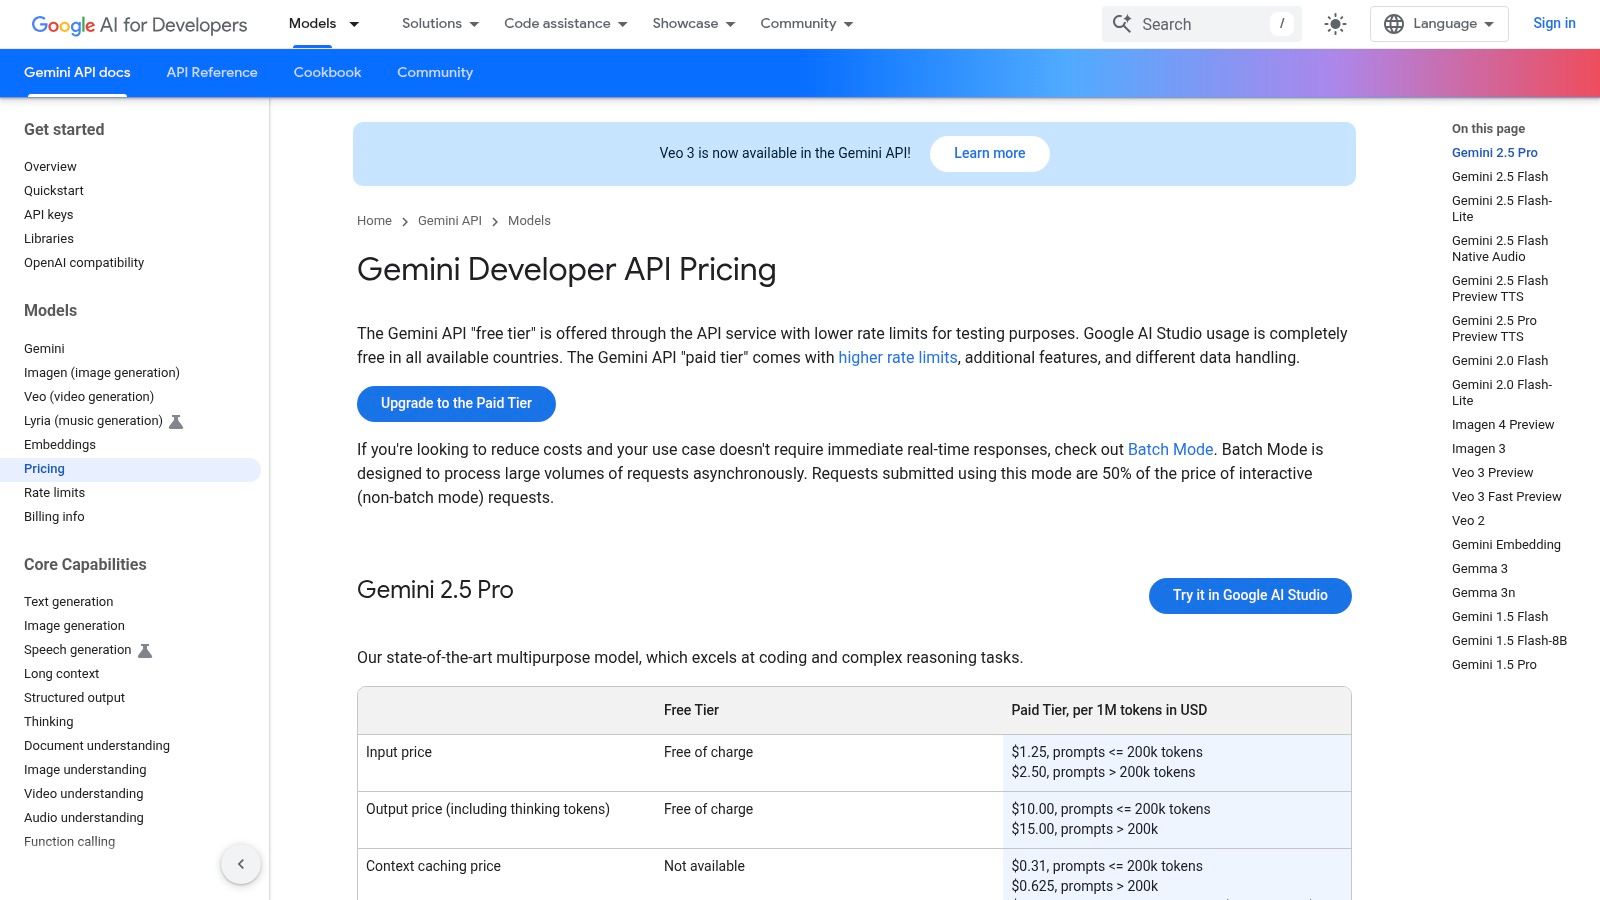Viewport: 1600px width, 900px height.
Task: Jump to Imagen 4 Preview section
Action: [x=1503, y=425]
